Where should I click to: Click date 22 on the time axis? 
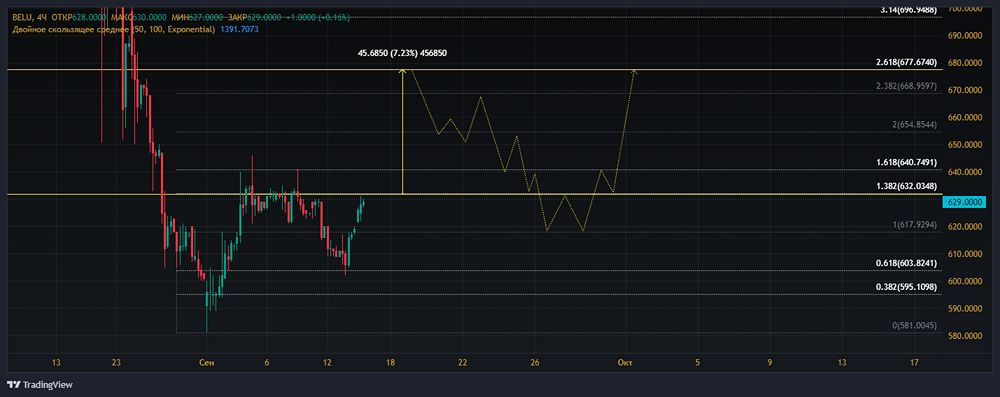(462, 363)
